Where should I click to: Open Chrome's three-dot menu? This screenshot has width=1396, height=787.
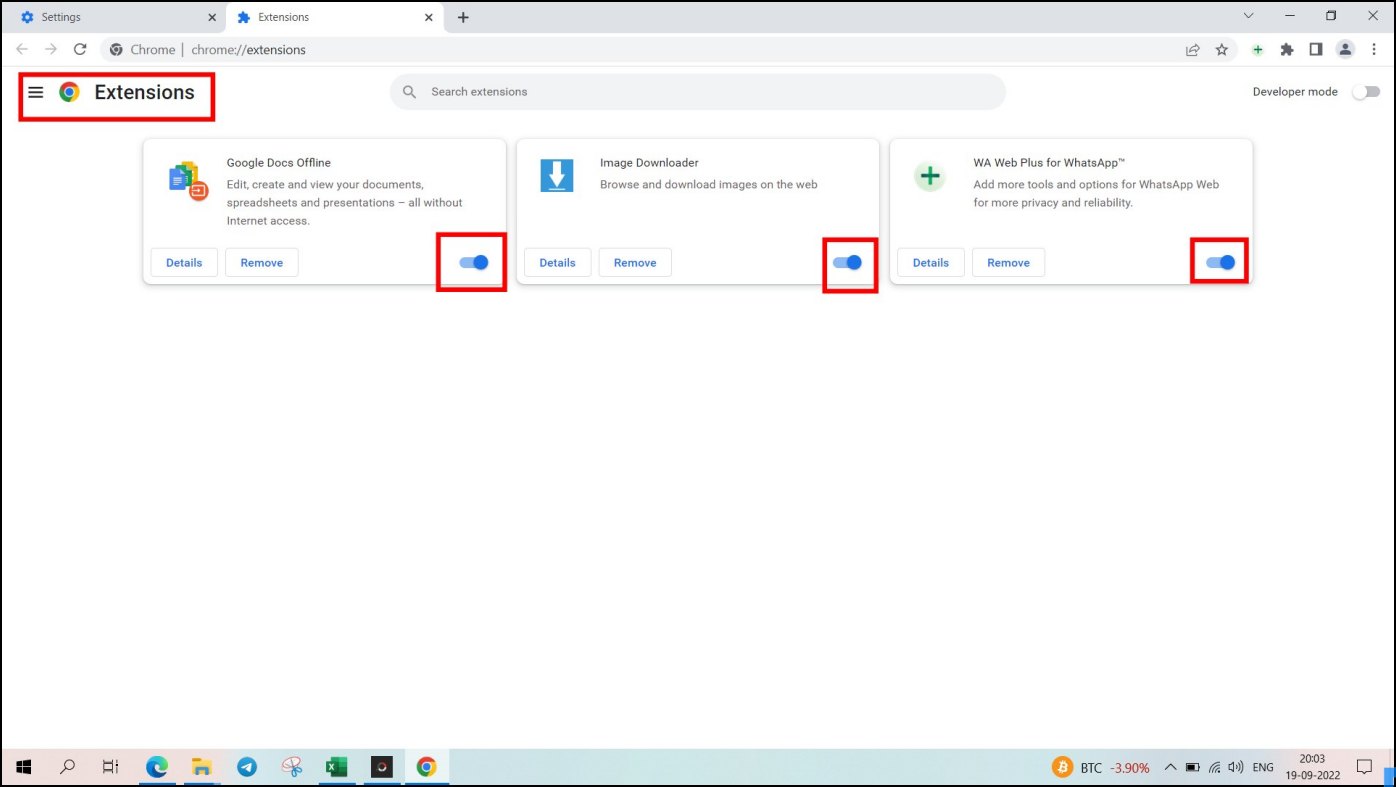coord(1374,49)
